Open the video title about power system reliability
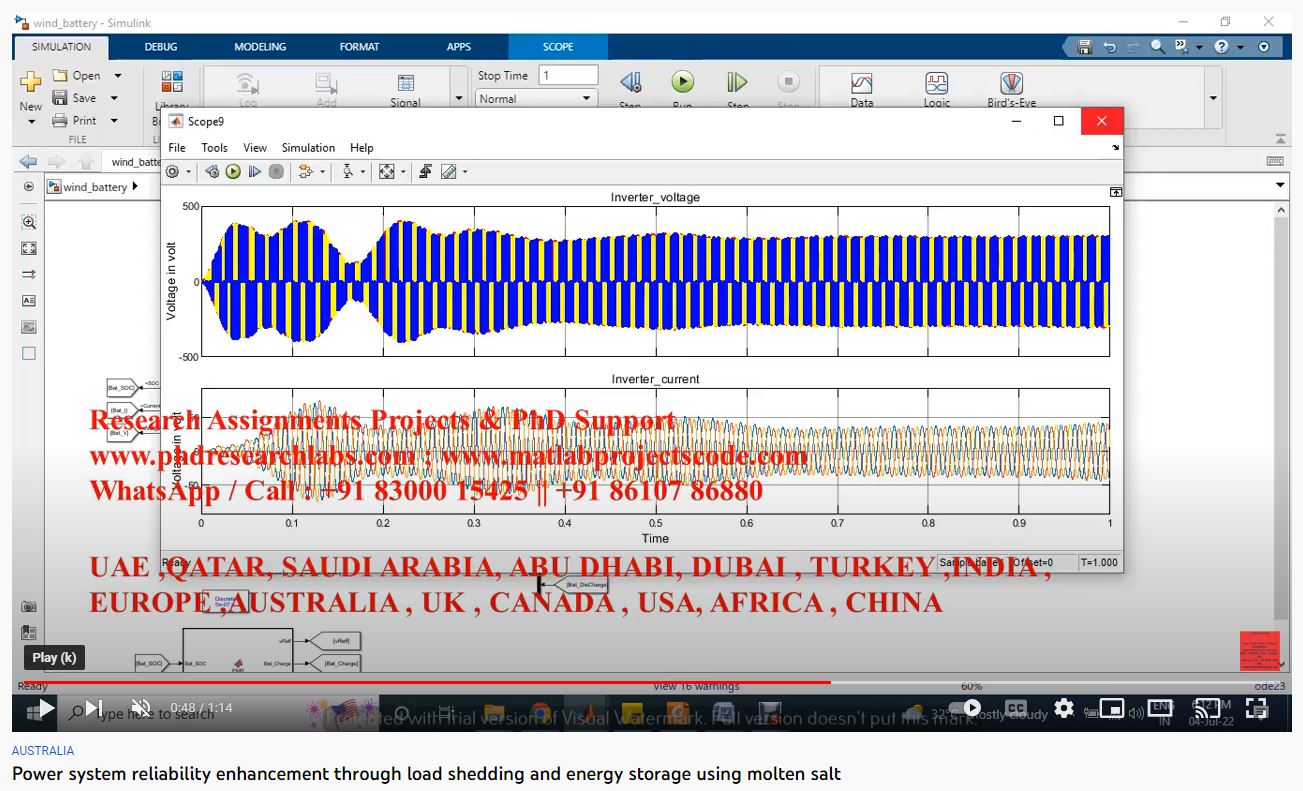The image size is (1303, 791). tap(426, 774)
